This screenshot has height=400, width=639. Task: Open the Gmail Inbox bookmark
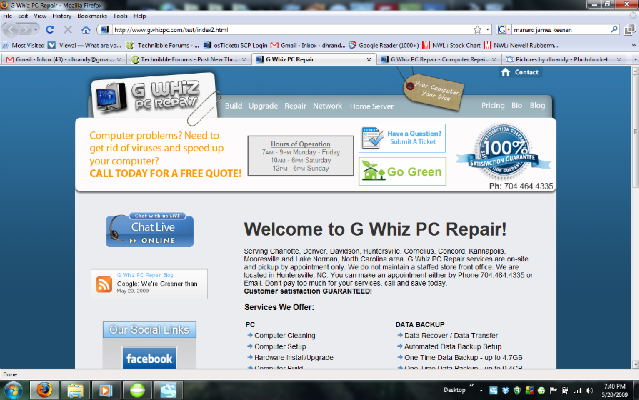tap(308, 45)
